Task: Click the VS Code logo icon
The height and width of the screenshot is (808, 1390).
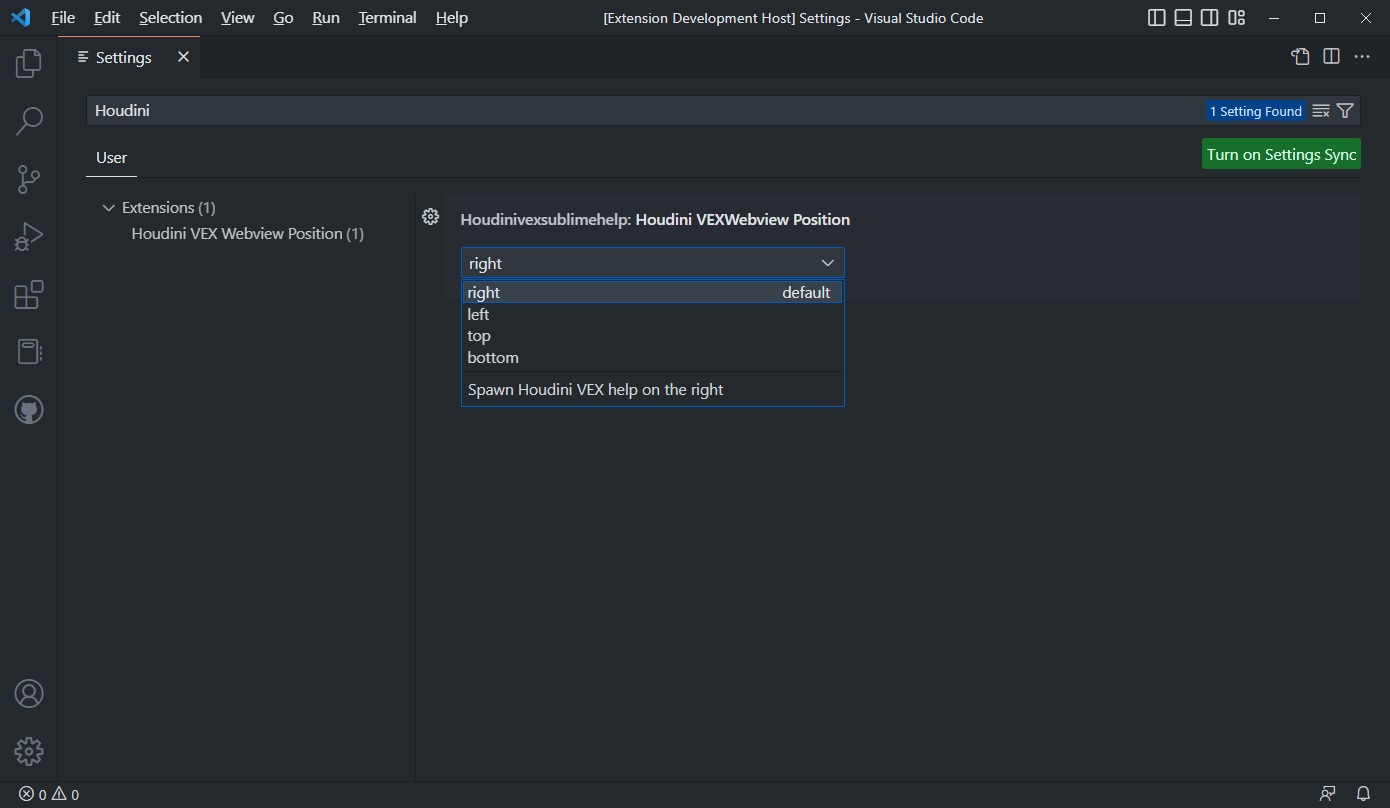Action: [21, 18]
